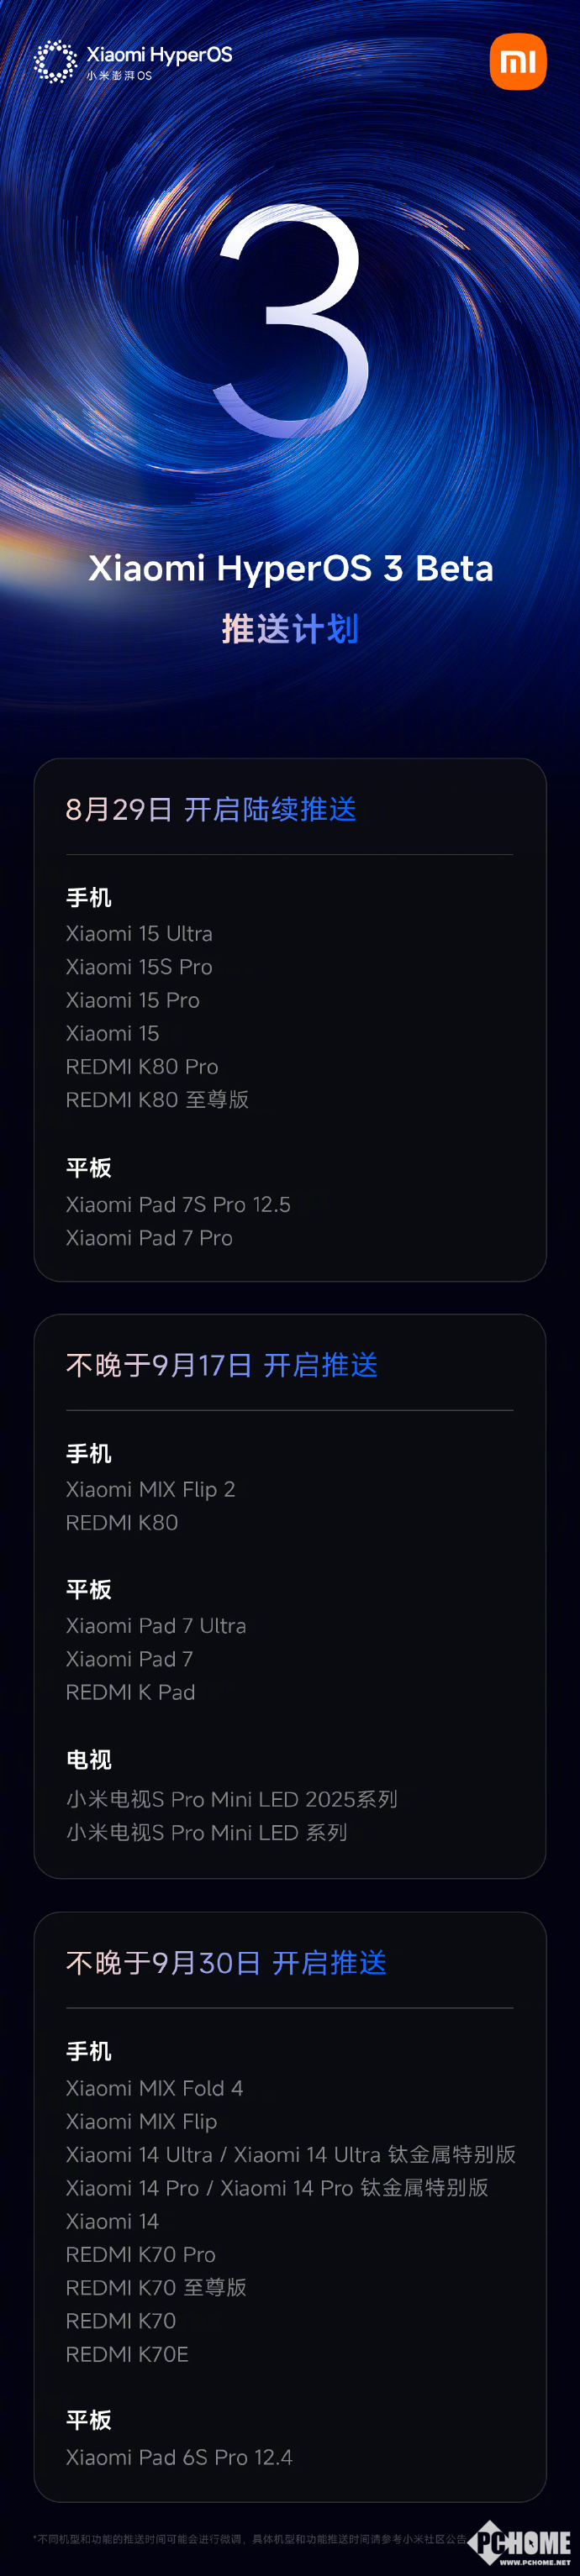Click the PCHOME watermark logo
The width and height of the screenshot is (580, 2576).
click(523, 2544)
